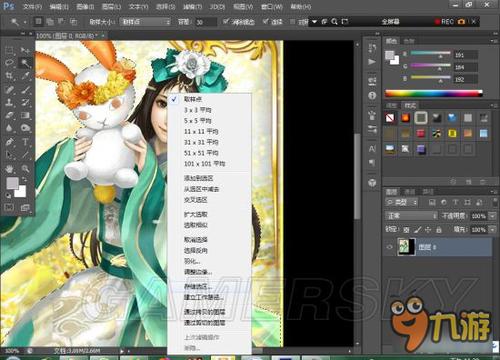This screenshot has width=500, height=360.
Task: Open the Character panel icon in dock
Action: click(372, 149)
